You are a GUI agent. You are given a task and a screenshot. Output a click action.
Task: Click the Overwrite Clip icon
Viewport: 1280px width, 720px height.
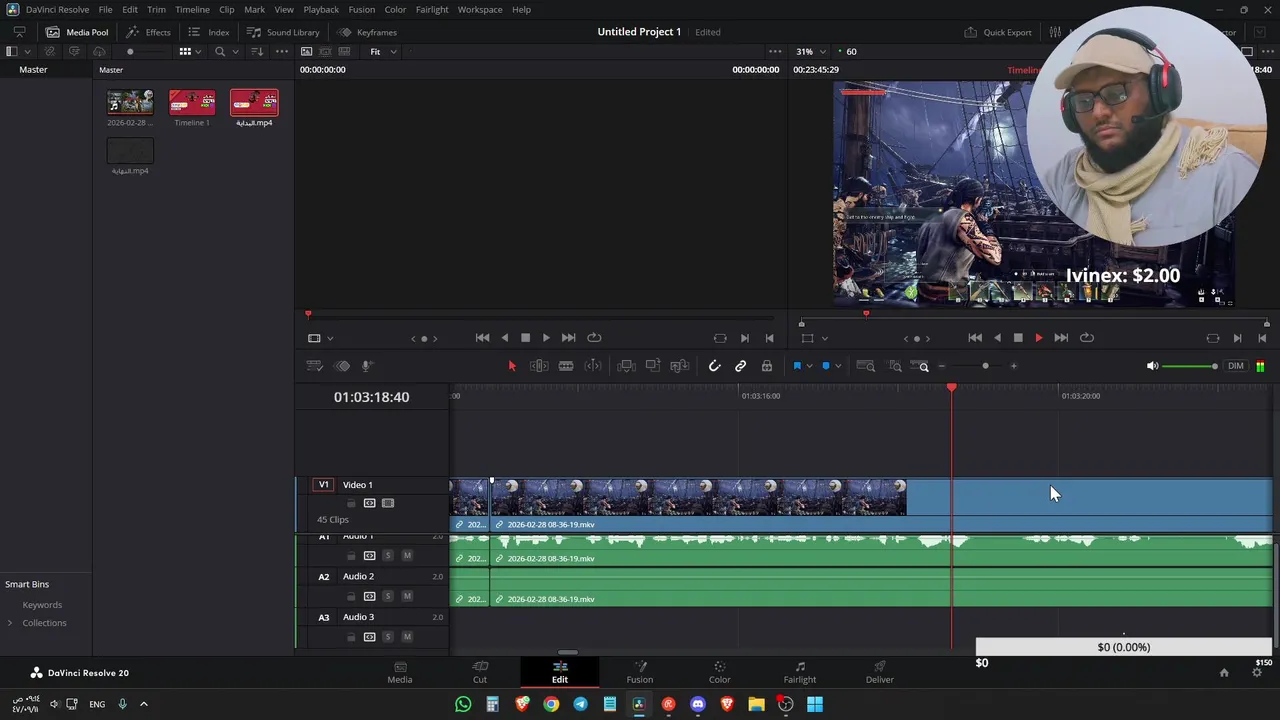[653, 366]
